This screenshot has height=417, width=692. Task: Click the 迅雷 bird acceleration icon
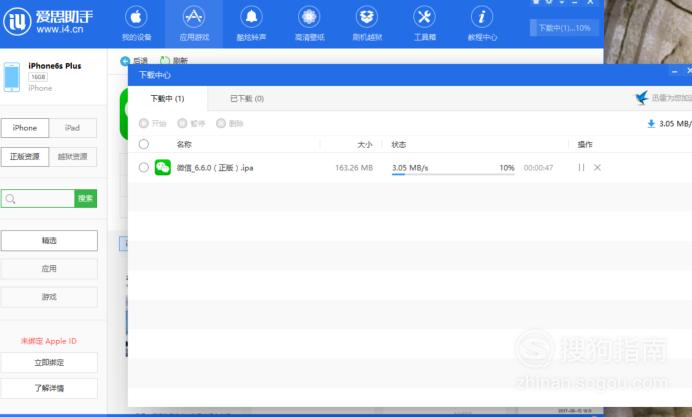click(x=642, y=98)
